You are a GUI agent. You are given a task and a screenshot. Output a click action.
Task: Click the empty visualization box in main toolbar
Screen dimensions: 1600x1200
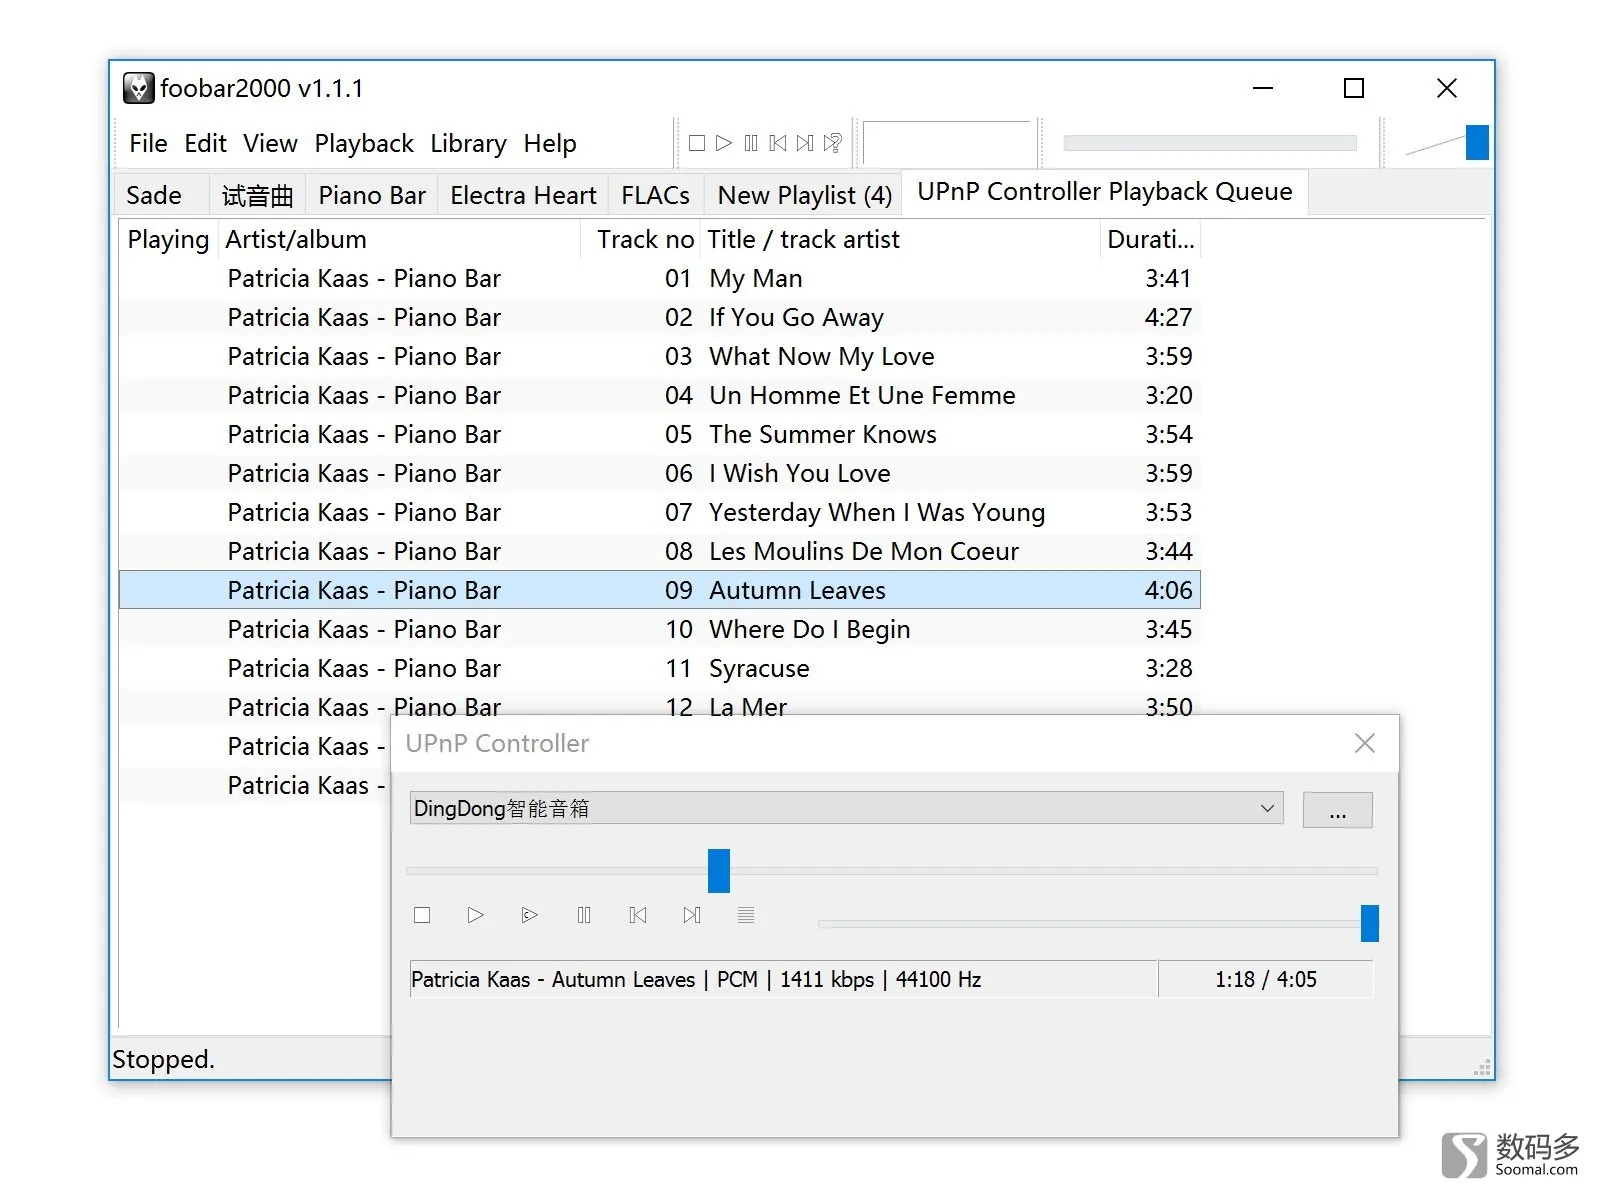947,143
